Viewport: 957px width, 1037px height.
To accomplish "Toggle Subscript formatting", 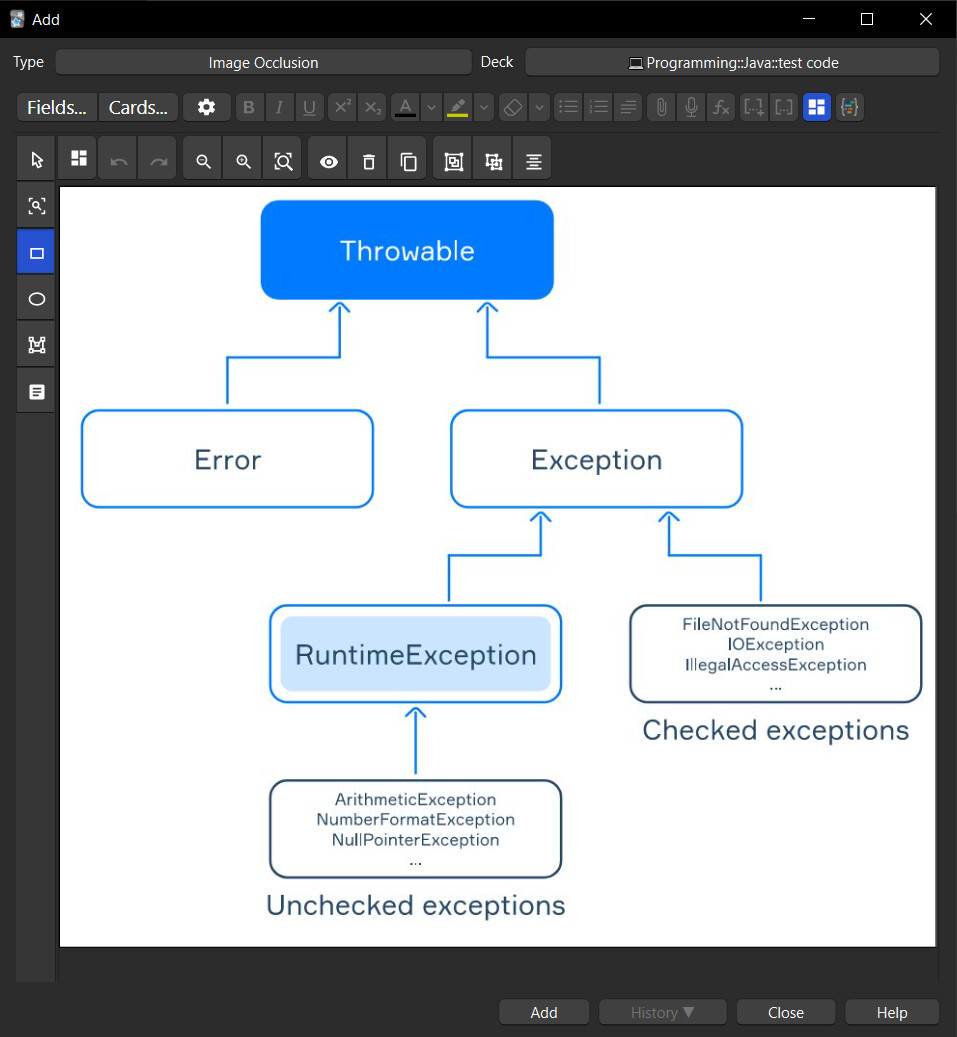I will 373,107.
